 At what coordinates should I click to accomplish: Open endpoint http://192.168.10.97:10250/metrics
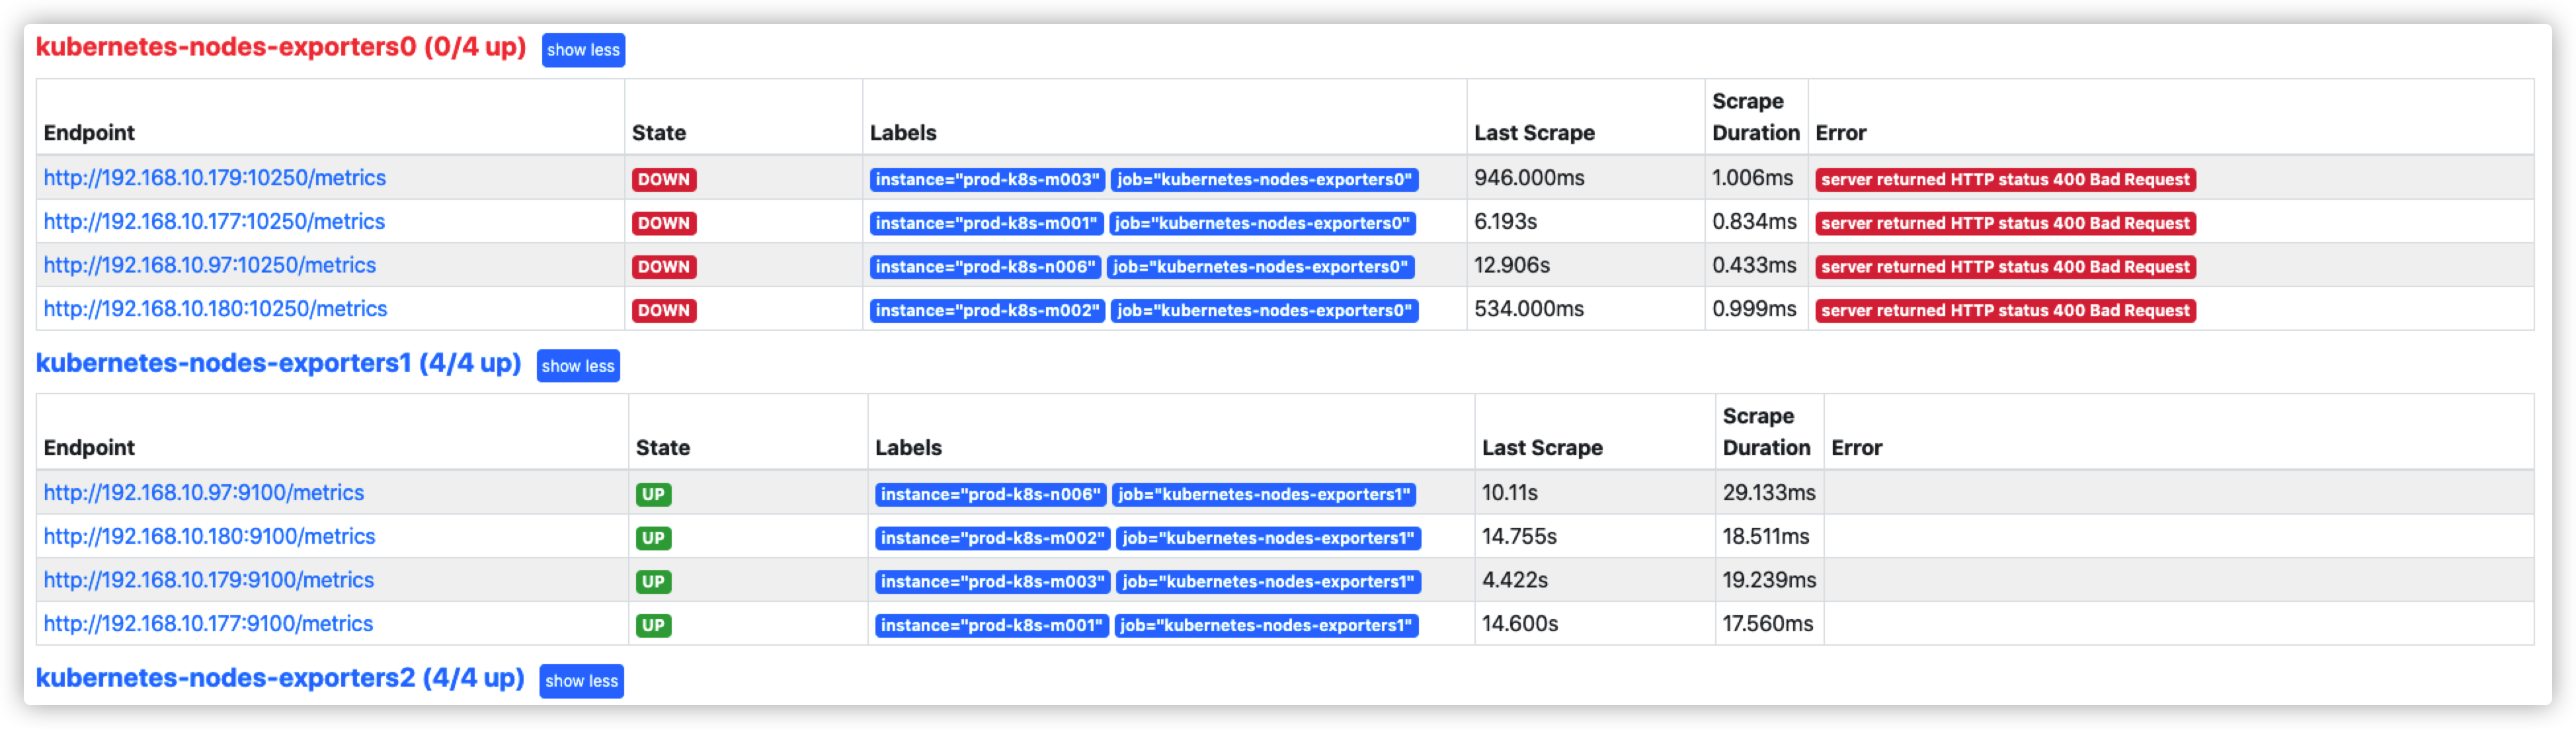point(210,266)
